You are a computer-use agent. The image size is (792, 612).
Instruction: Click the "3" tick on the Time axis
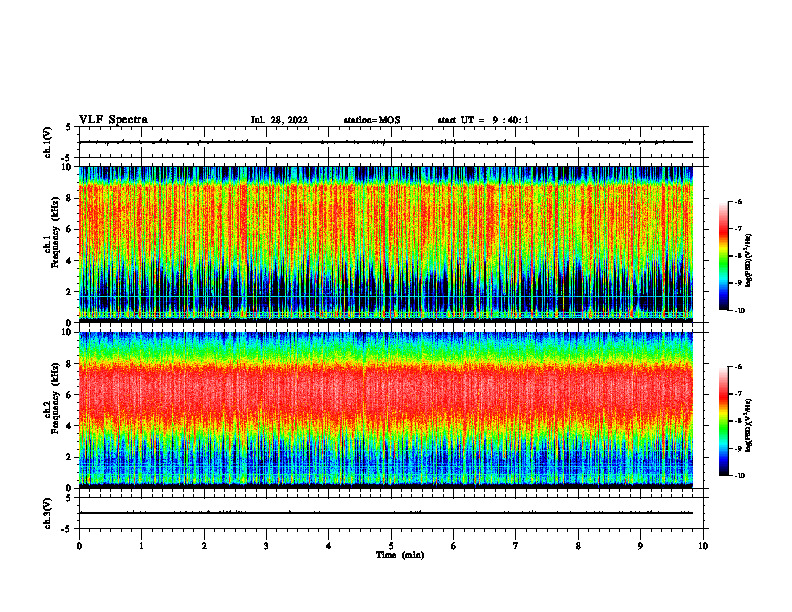click(266, 546)
